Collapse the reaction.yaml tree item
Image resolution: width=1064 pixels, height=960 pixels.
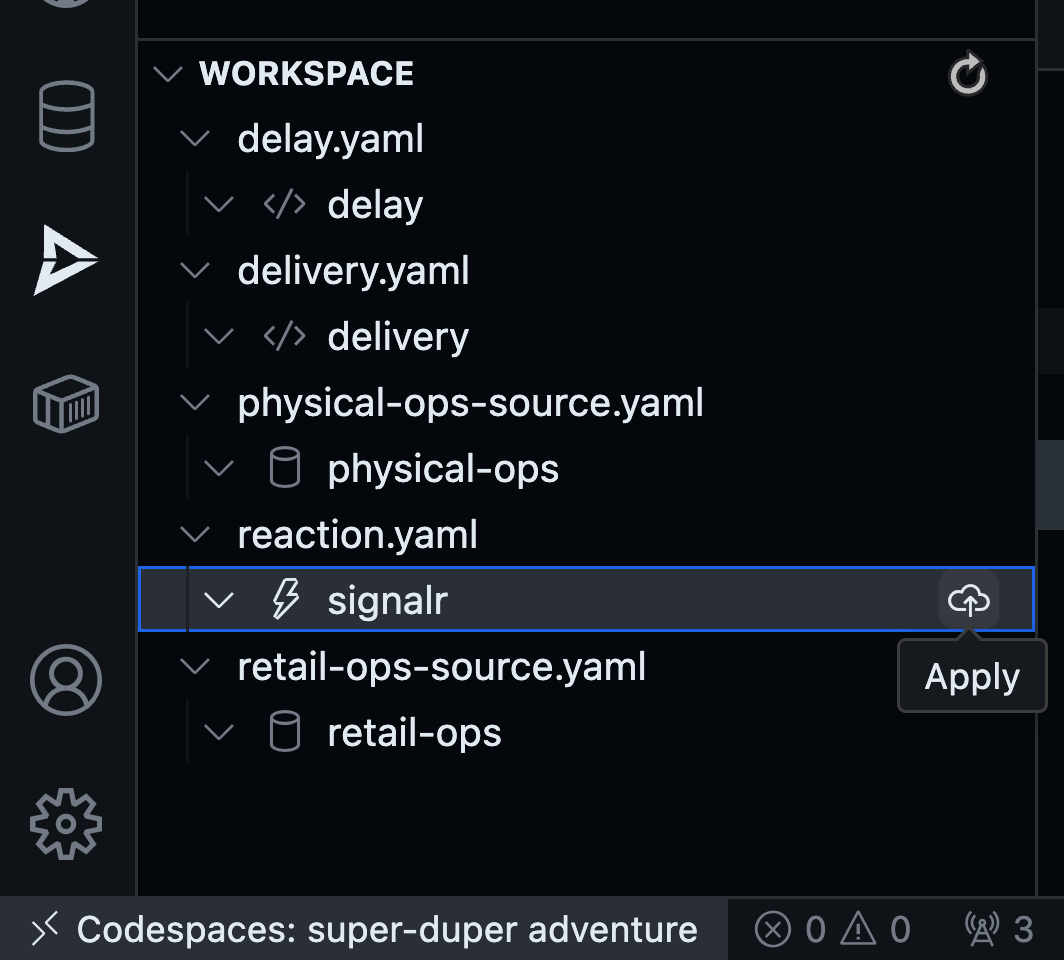[194, 534]
